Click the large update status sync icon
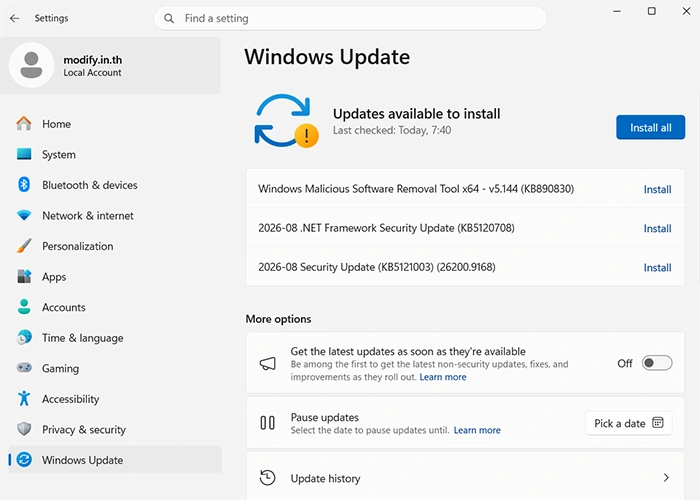This screenshot has height=500, width=700. click(286, 121)
